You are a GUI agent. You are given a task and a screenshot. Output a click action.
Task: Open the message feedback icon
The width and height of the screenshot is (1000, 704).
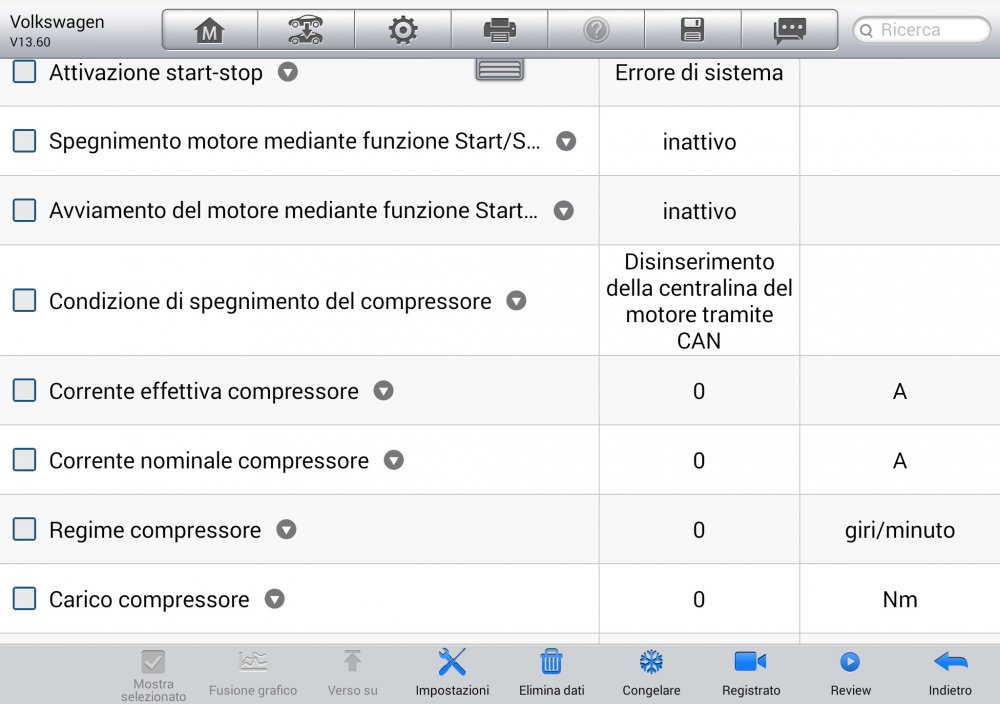(x=789, y=30)
